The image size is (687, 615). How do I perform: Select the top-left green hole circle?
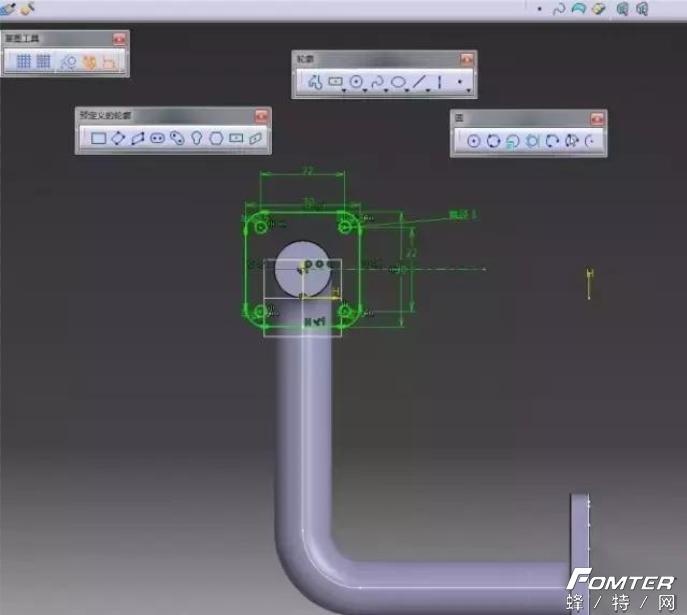pyautogui.click(x=262, y=227)
